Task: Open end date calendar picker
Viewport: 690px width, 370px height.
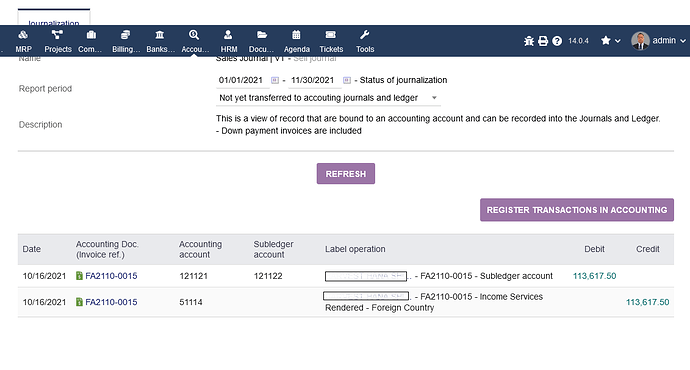Action: click(x=347, y=80)
